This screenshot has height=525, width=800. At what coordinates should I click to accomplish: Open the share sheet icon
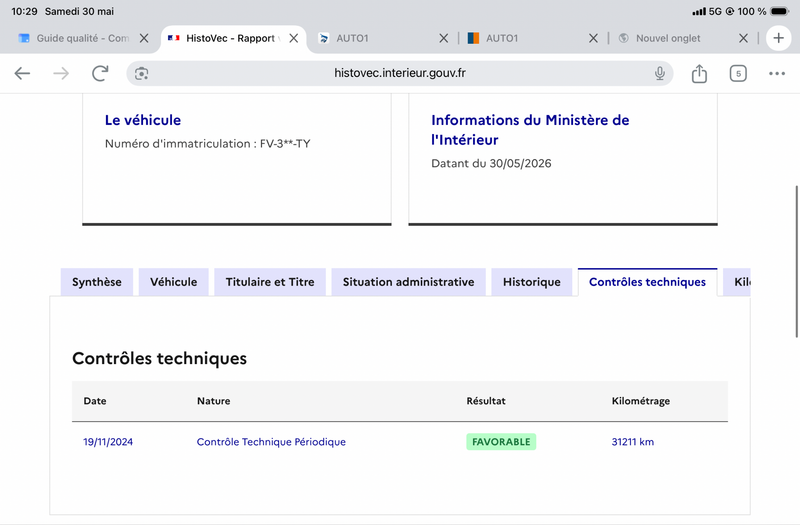pos(699,73)
